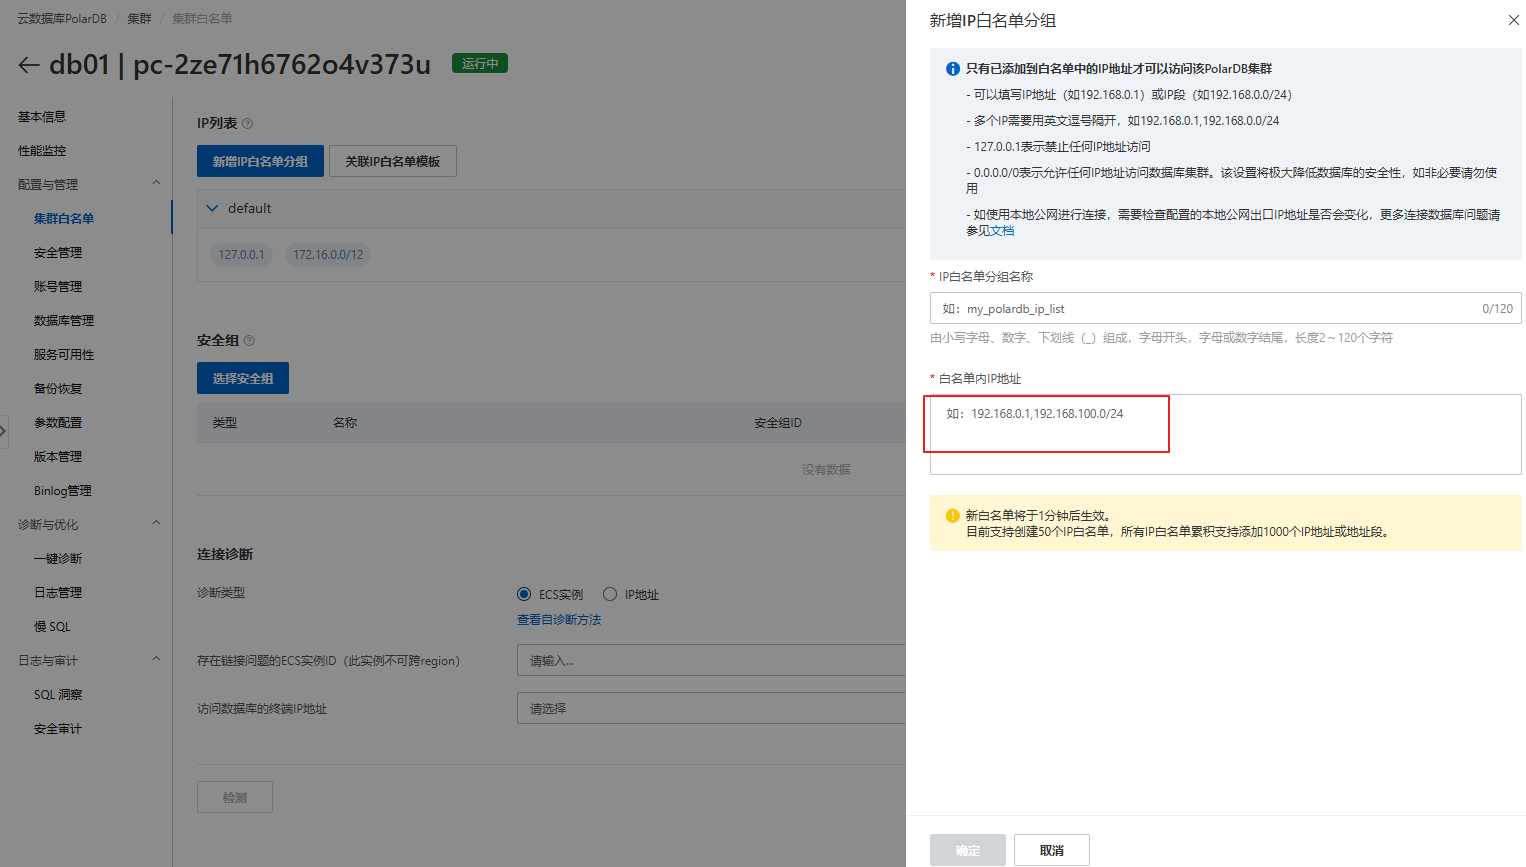Click the 172.16.0.0/12 IP tag
The height and width of the screenshot is (867, 1526).
pyautogui.click(x=328, y=255)
